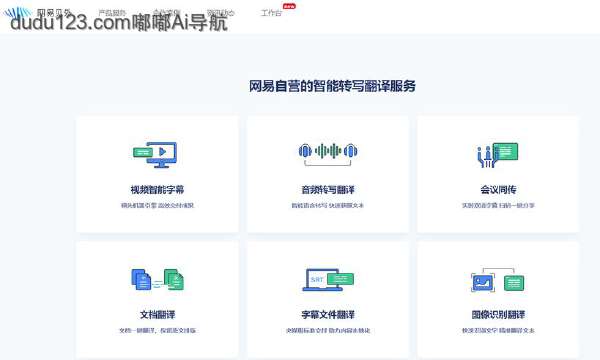Click the 网易见外 wave logo icon
600x360 pixels.
[x=17, y=13]
